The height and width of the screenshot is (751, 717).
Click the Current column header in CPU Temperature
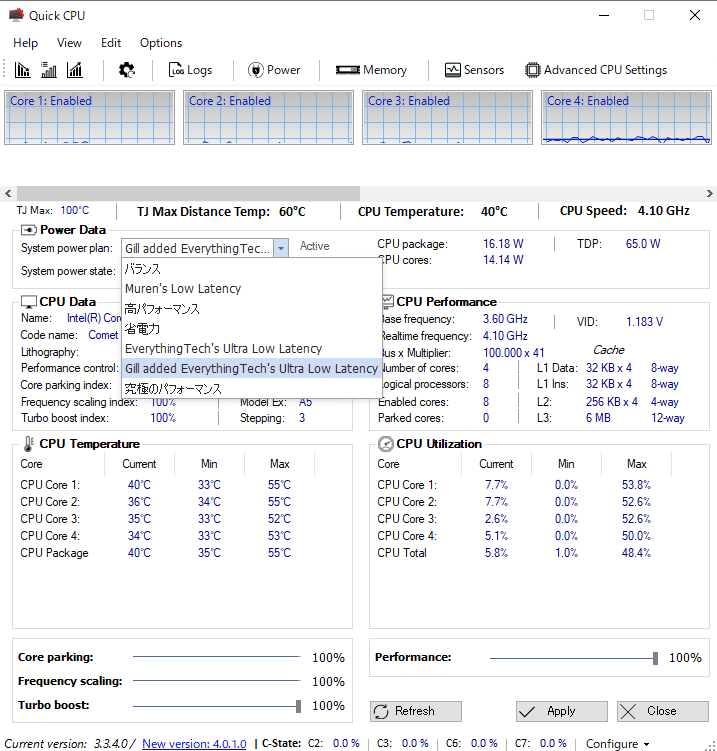(x=139, y=464)
